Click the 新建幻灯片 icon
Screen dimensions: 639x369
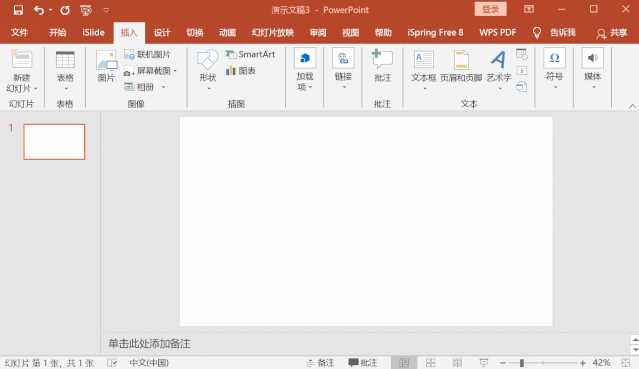point(22,59)
